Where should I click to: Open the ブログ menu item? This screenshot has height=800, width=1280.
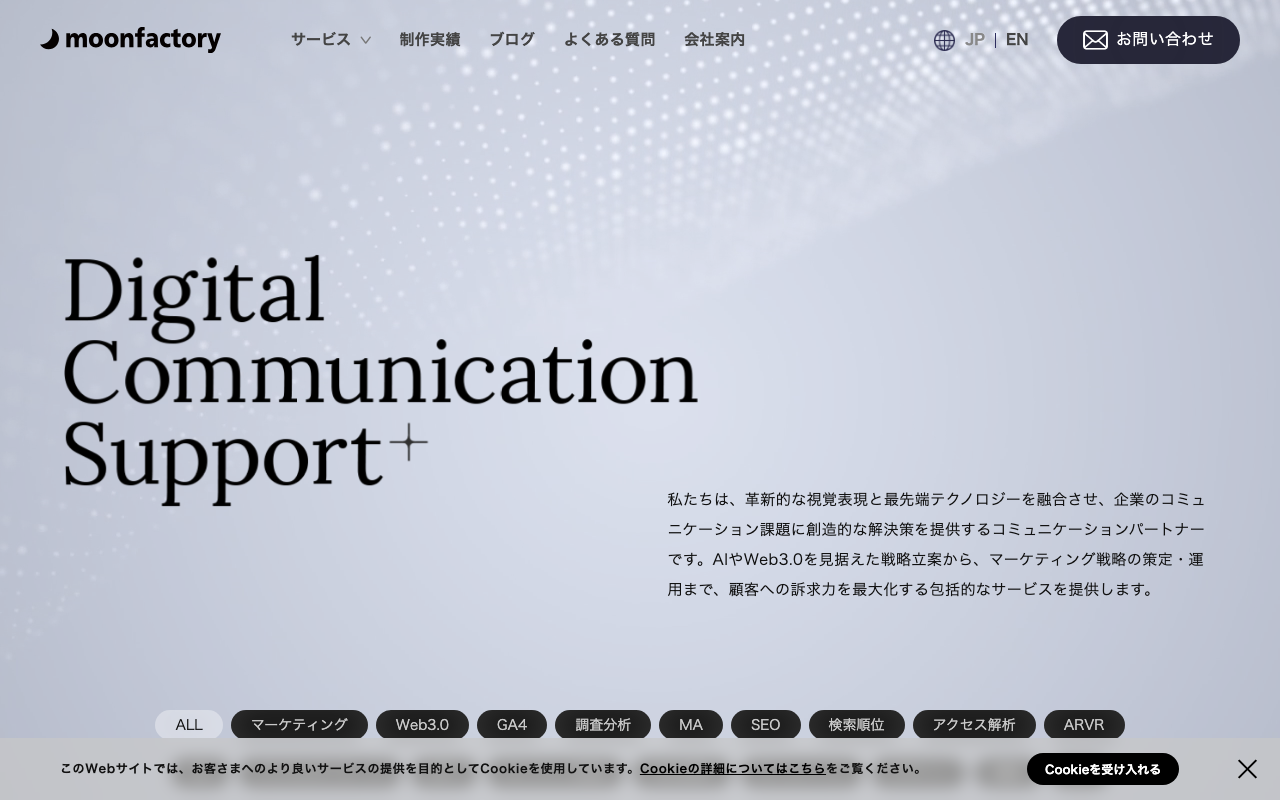pos(512,40)
